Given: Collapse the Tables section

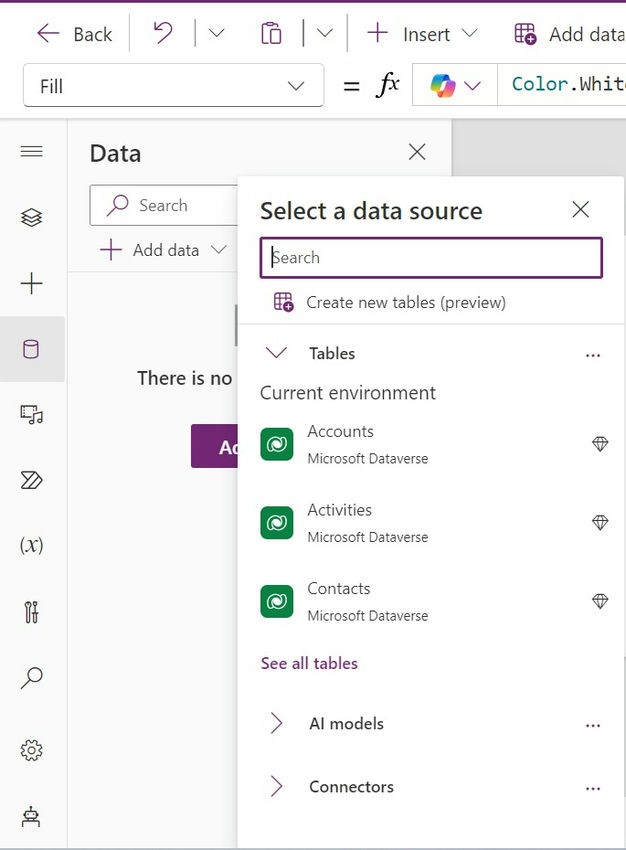Looking at the screenshot, I should click(276, 353).
